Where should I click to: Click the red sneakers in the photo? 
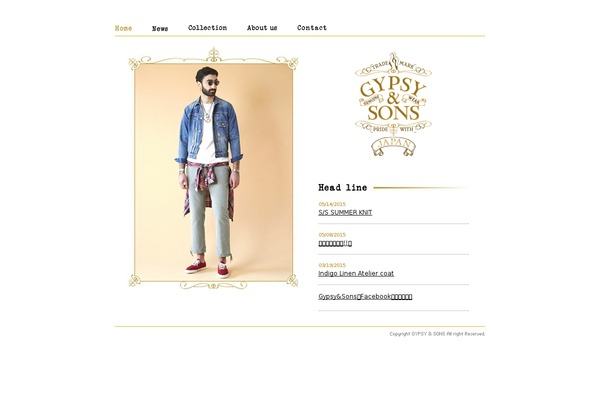tap(208, 269)
